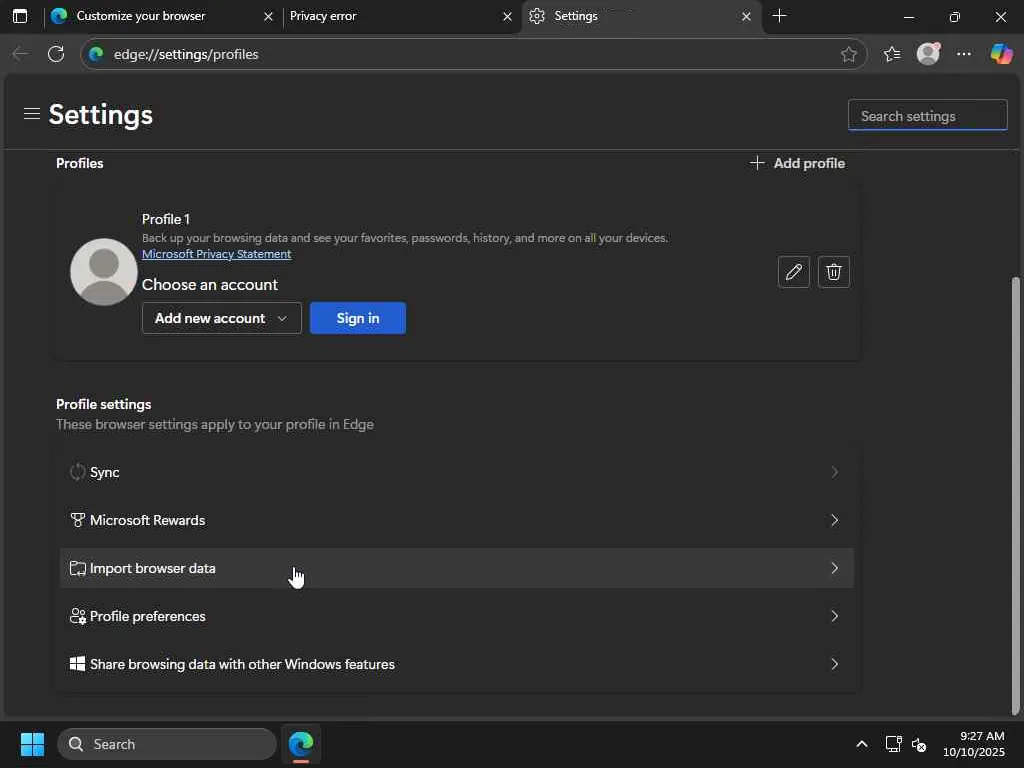Image resolution: width=1024 pixels, height=768 pixels.
Task: Open the tab actions menu icon
Action: [20, 16]
